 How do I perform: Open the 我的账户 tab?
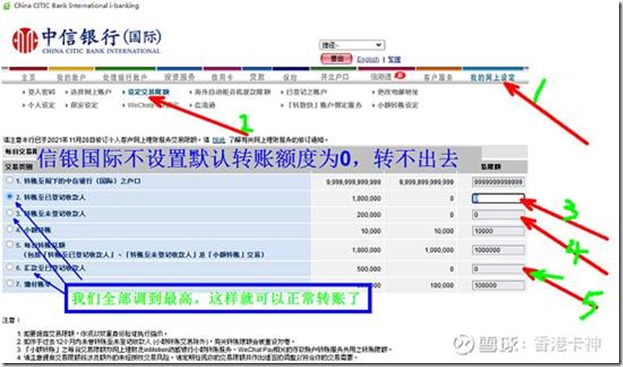71,77
